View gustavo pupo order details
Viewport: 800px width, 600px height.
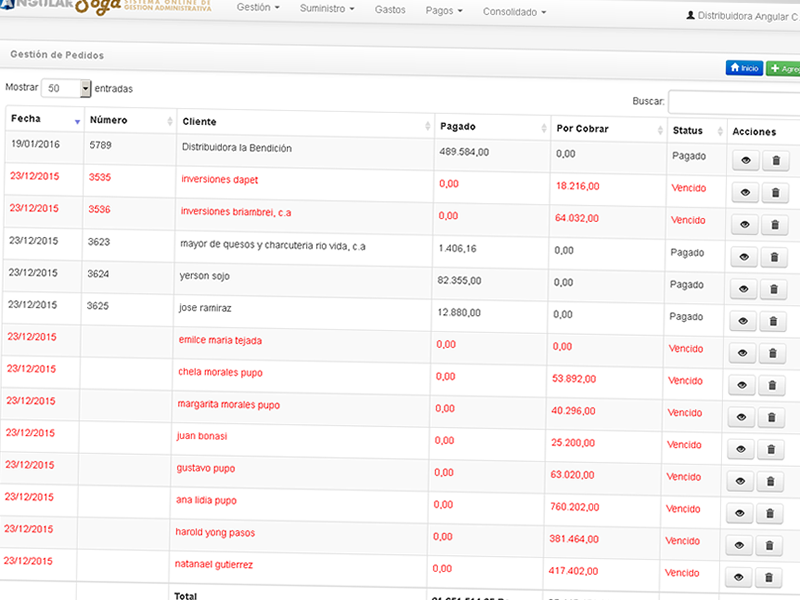pos(742,481)
